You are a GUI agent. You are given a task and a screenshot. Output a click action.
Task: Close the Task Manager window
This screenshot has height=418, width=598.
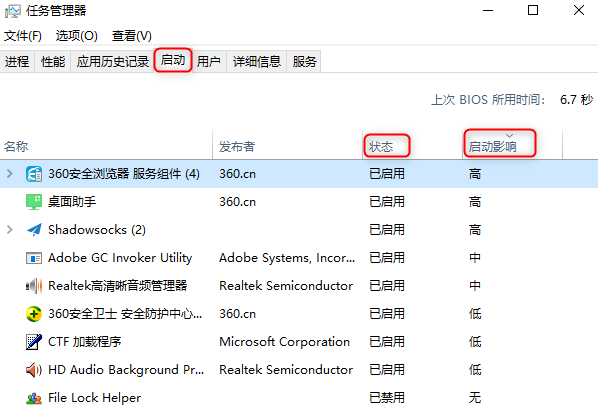[579, 11]
